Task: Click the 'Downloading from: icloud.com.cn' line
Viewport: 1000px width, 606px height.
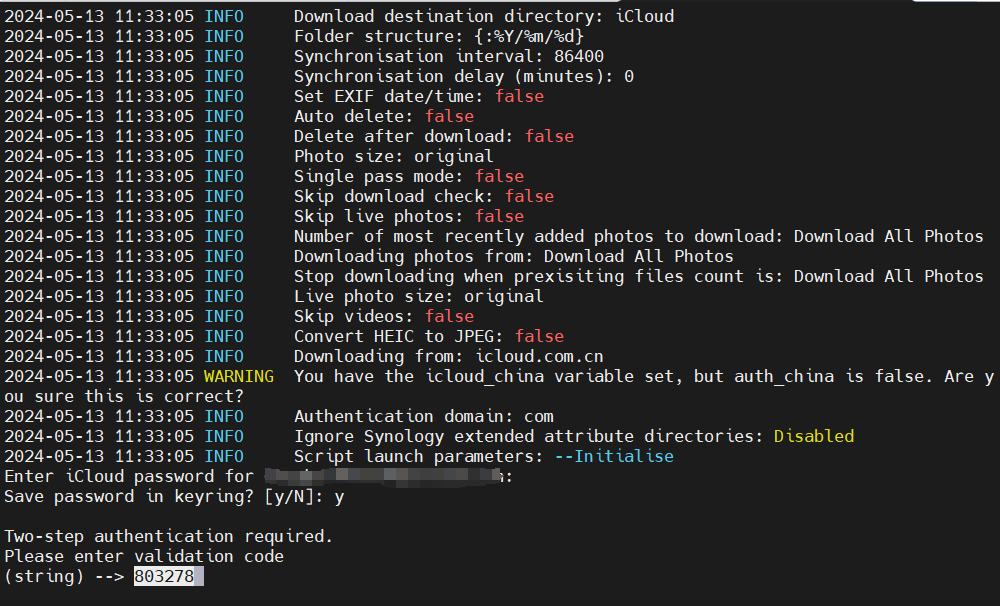Action: tap(448, 356)
